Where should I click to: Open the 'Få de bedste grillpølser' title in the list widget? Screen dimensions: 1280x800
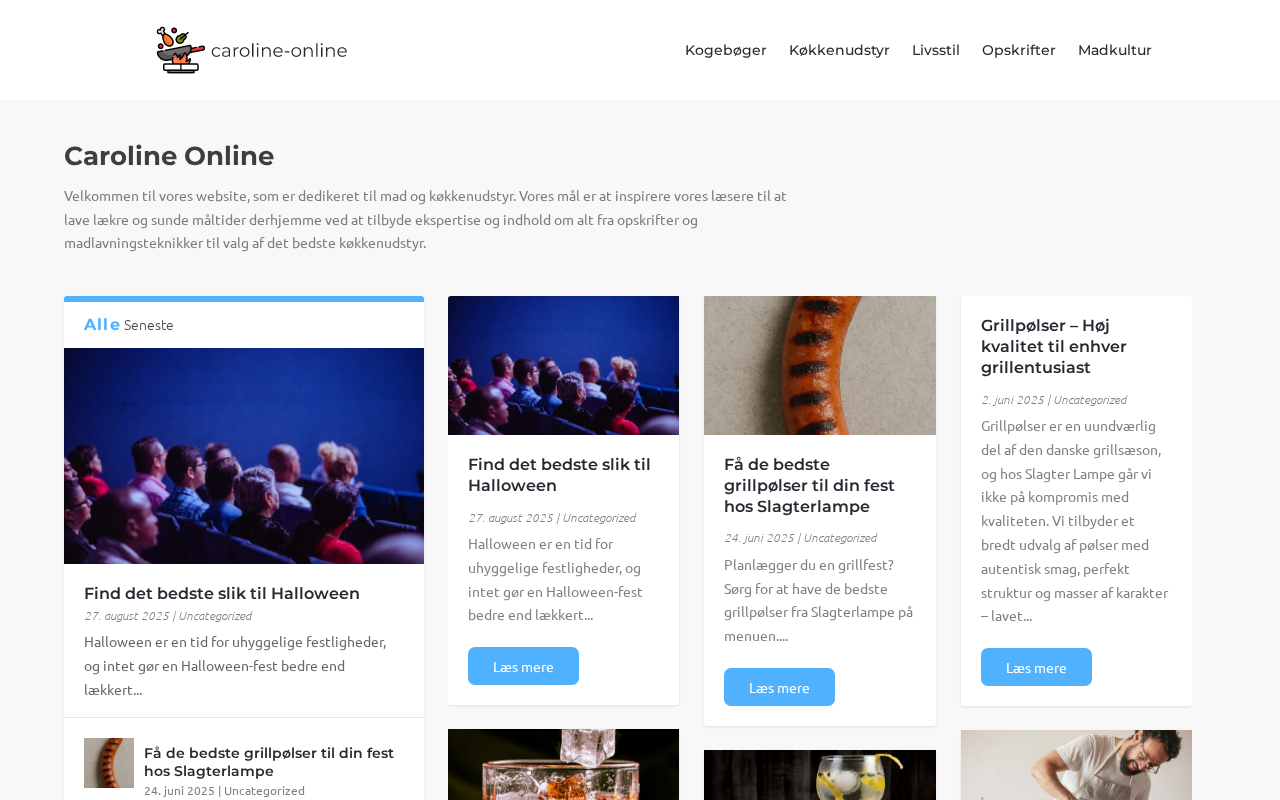269,762
